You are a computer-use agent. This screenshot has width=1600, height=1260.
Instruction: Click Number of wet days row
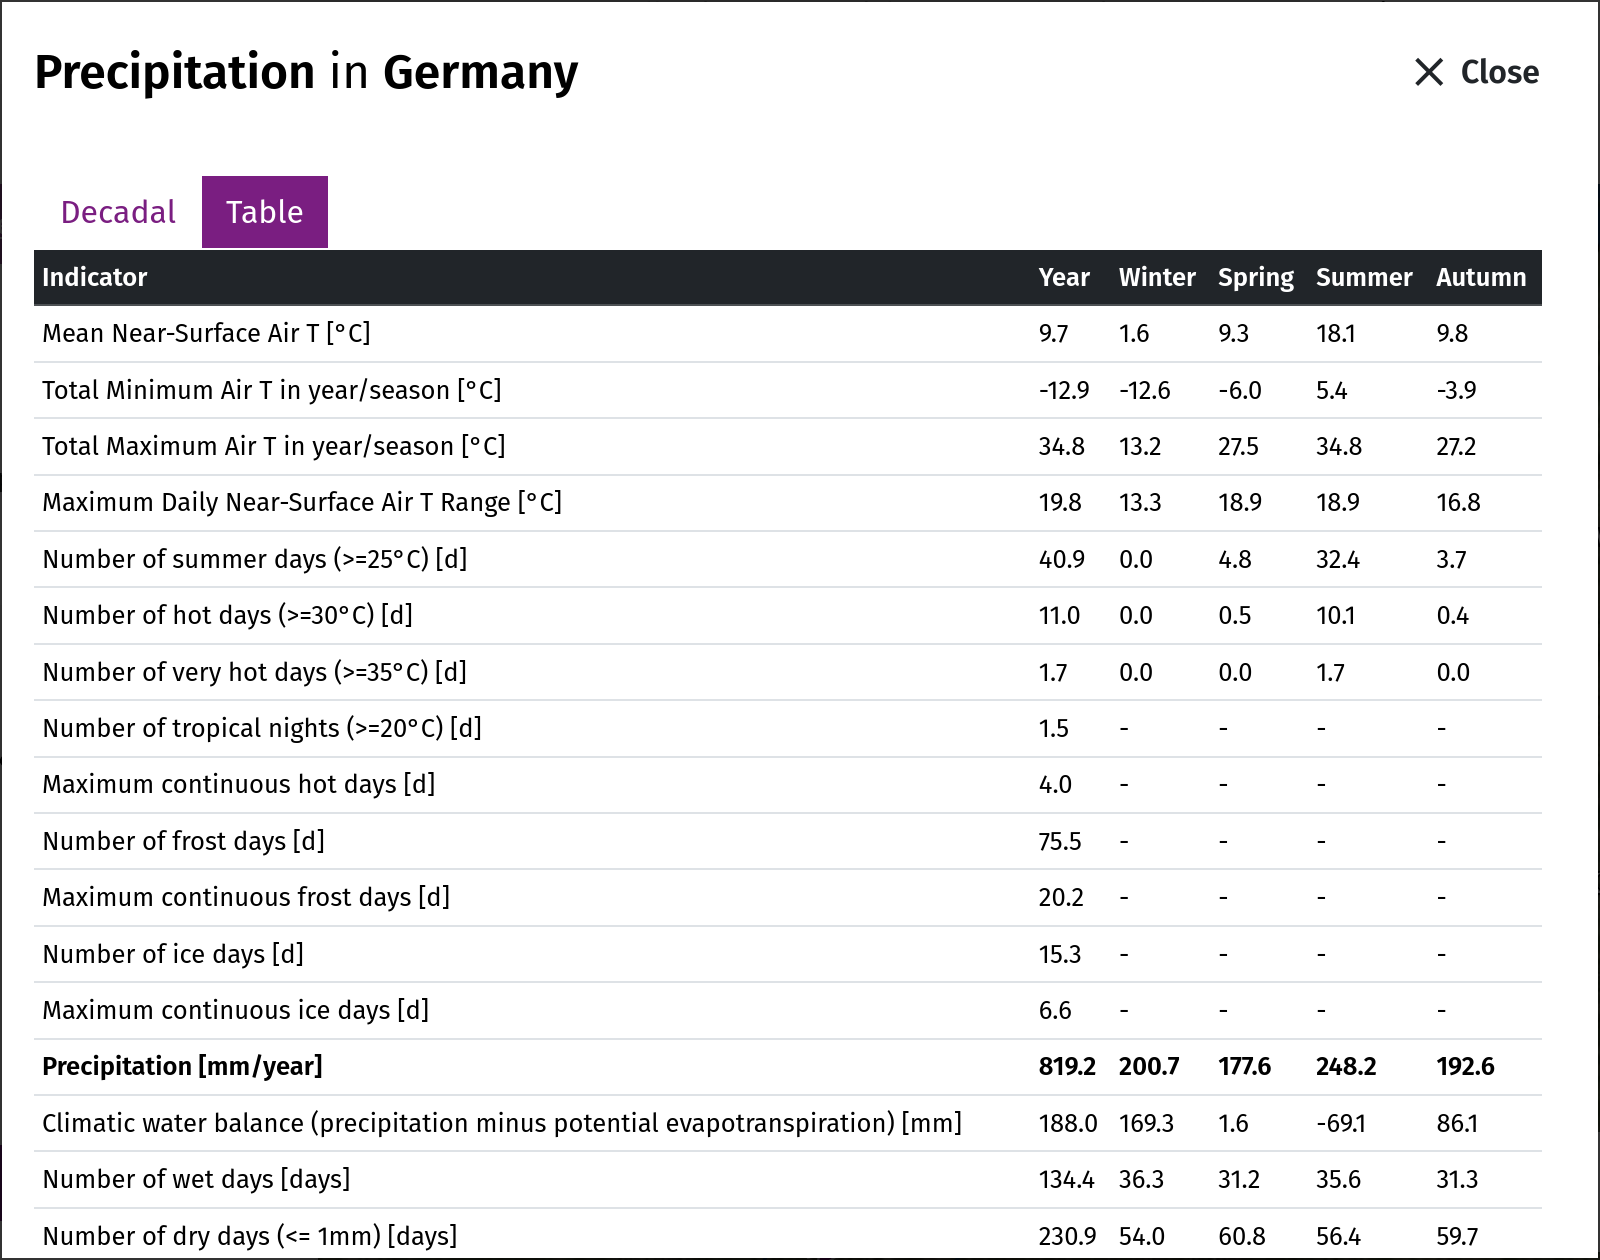point(788,1179)
